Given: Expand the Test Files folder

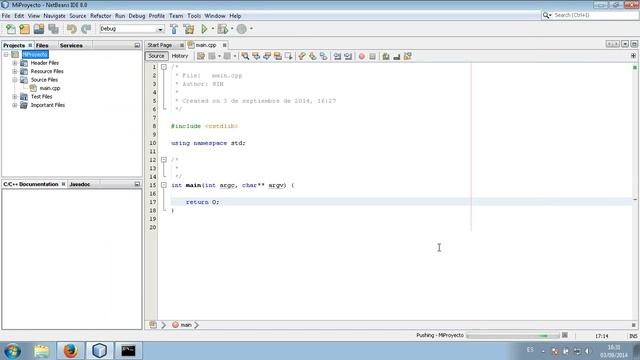Looking at the screenshot, I should [x=15, y=97].
